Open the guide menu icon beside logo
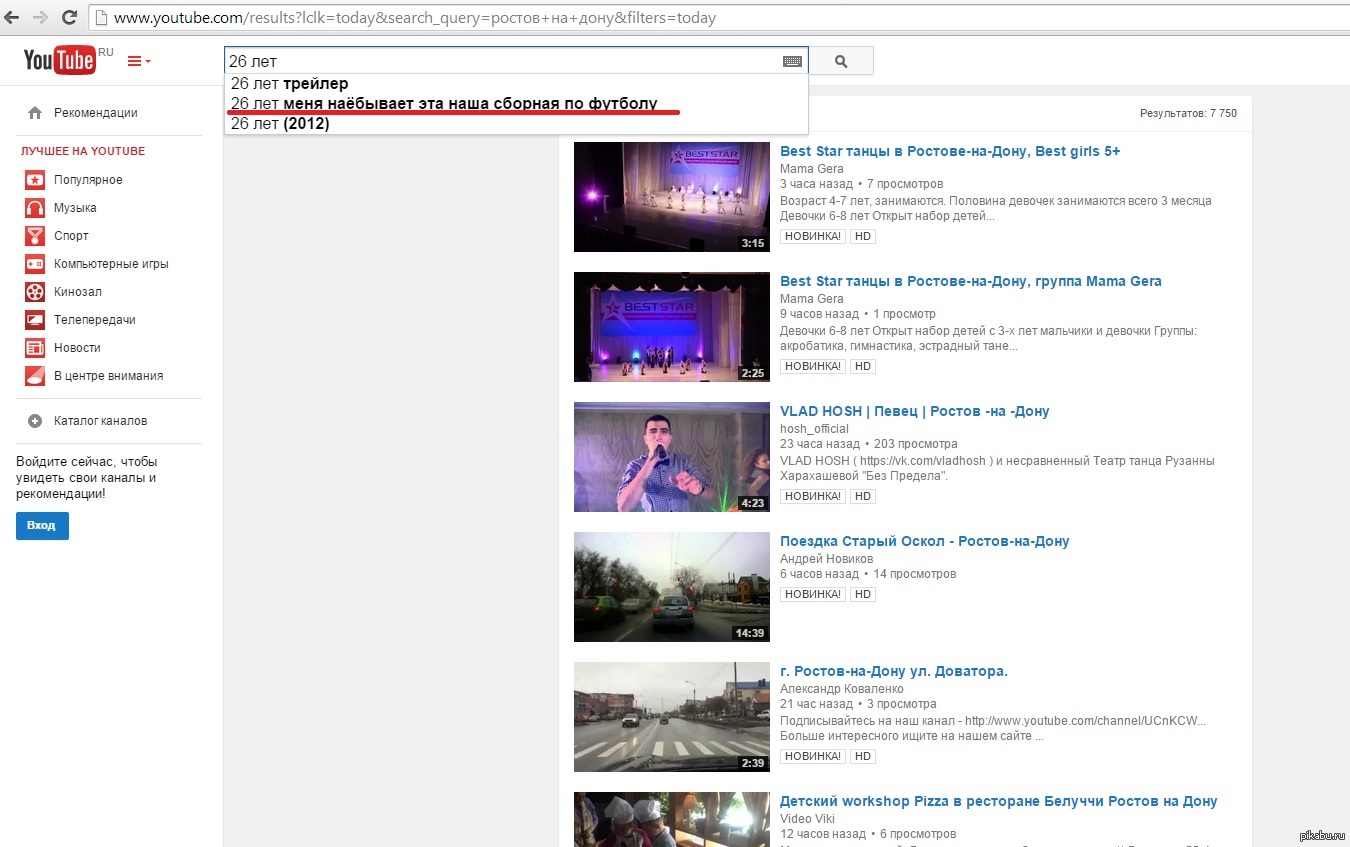The height and width of the screenshot is (847, 1350). (x=139, y=61)
